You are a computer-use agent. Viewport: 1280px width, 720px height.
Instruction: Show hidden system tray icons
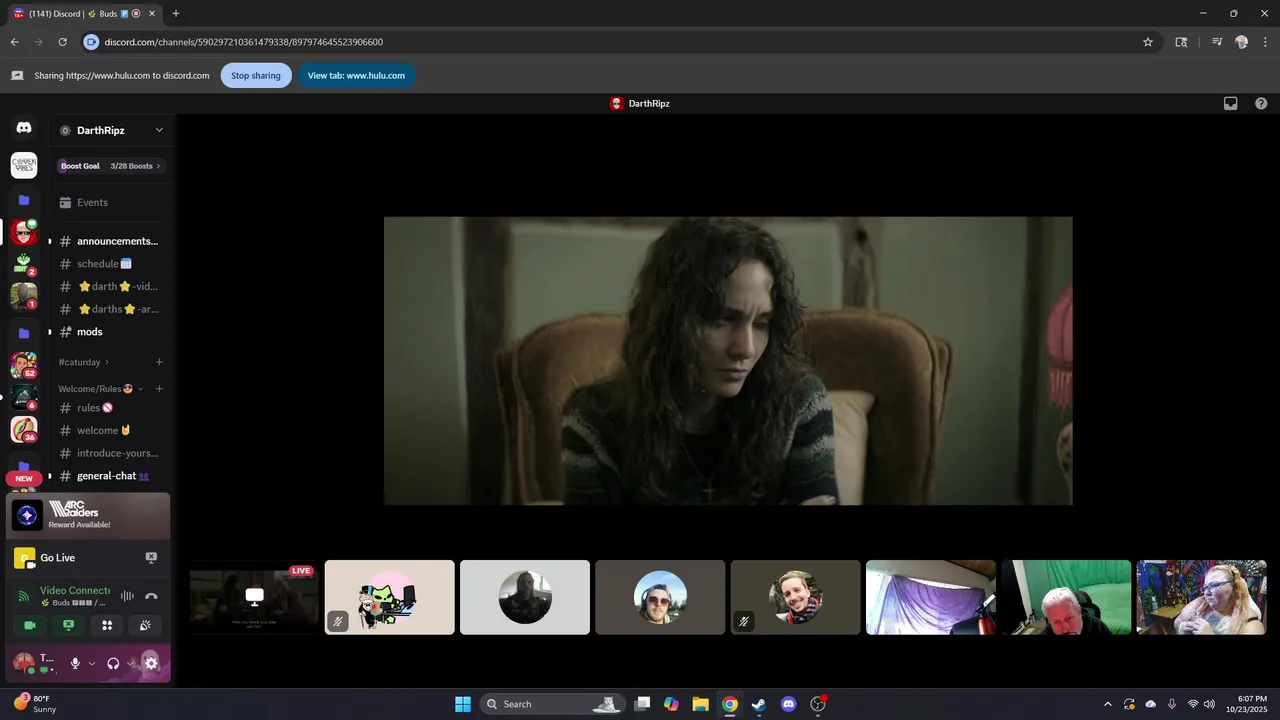click(1107, 704)
